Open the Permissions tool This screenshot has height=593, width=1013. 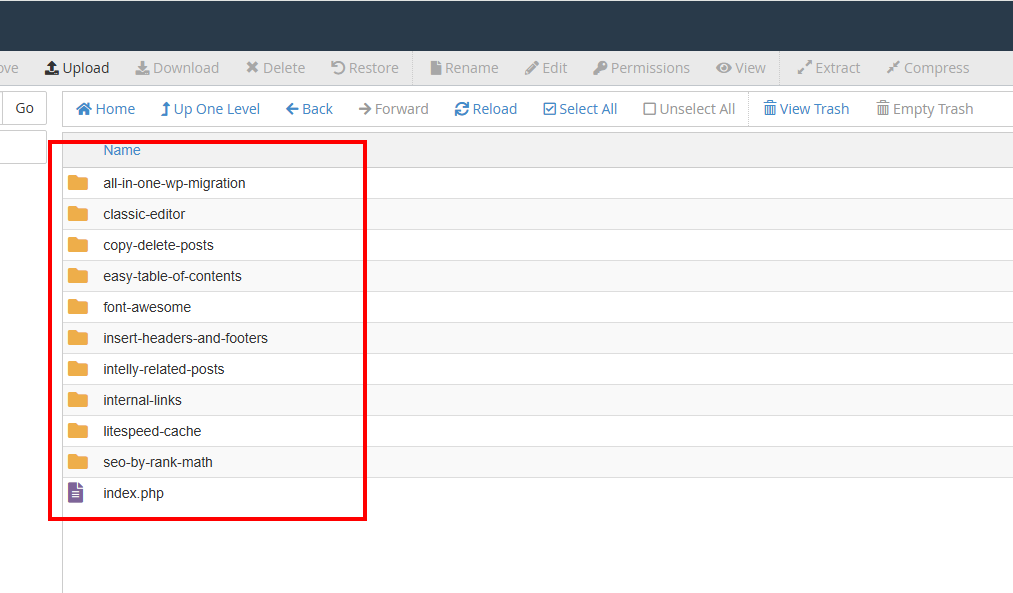642,68
